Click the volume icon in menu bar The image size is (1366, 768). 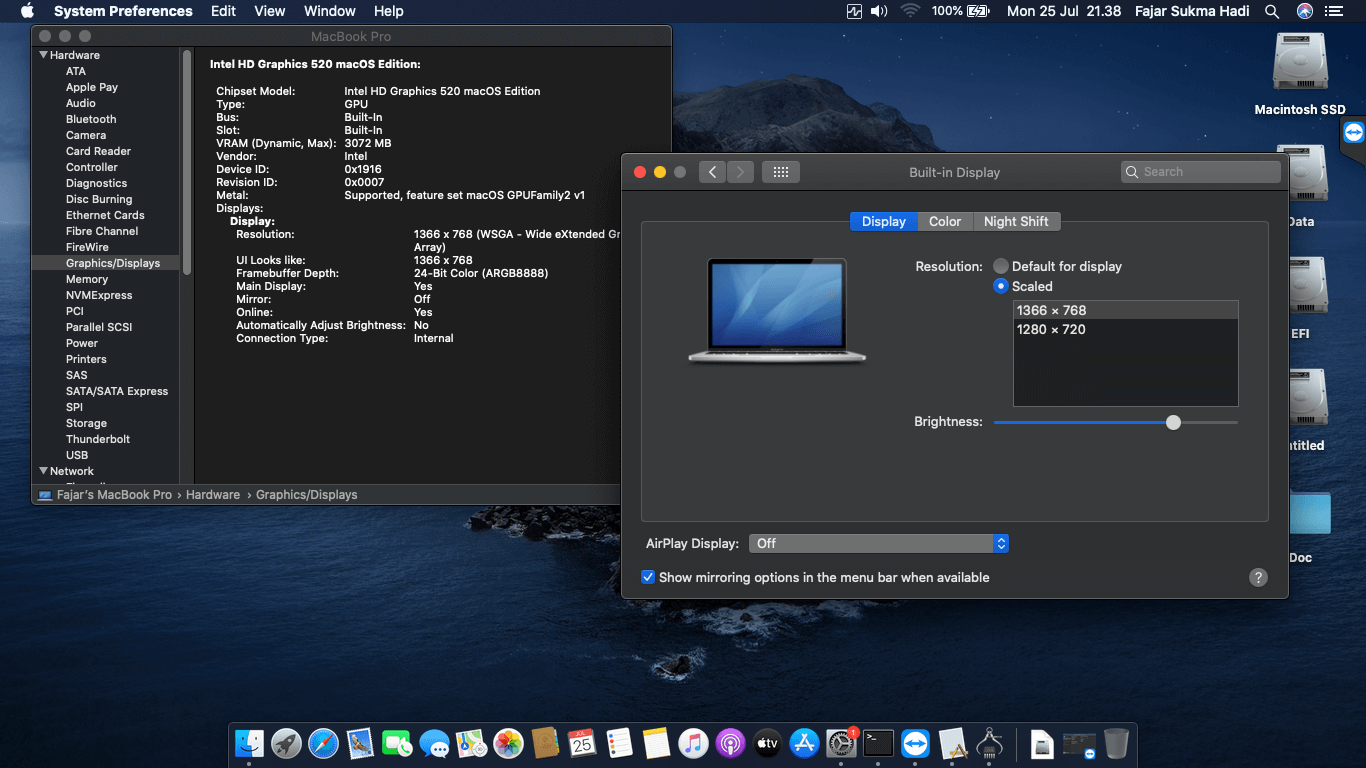point(879,11)
